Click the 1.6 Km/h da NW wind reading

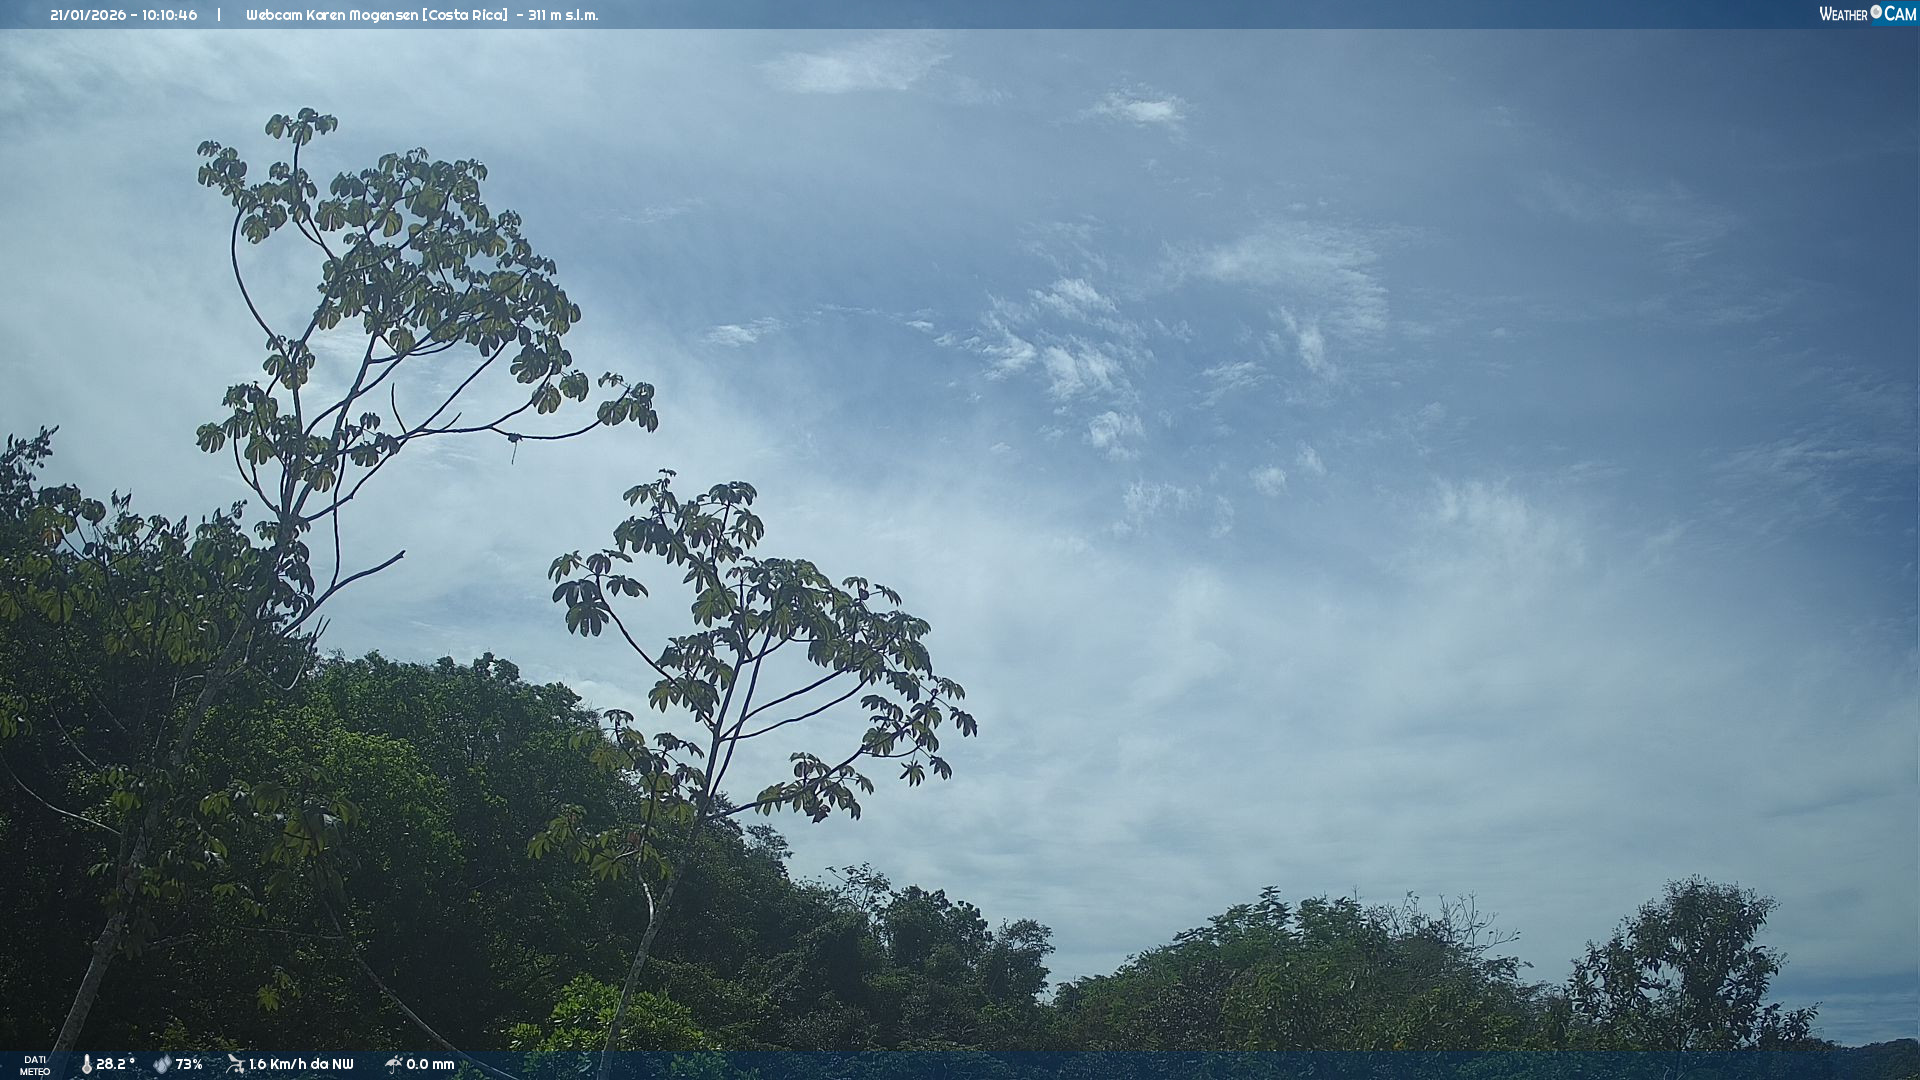[301, 1064]
